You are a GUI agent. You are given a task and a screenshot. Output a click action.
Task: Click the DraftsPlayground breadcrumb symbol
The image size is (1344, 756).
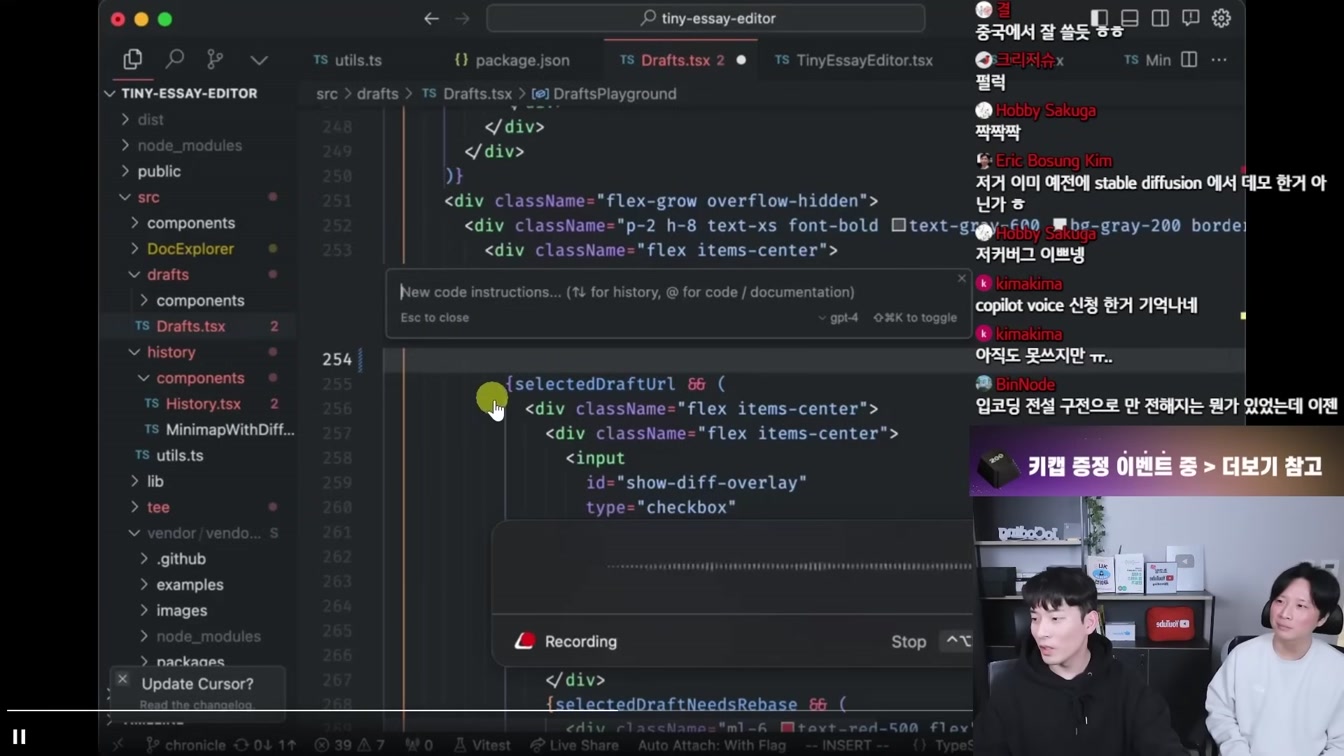pyautogui.click(x=604, y=94)
